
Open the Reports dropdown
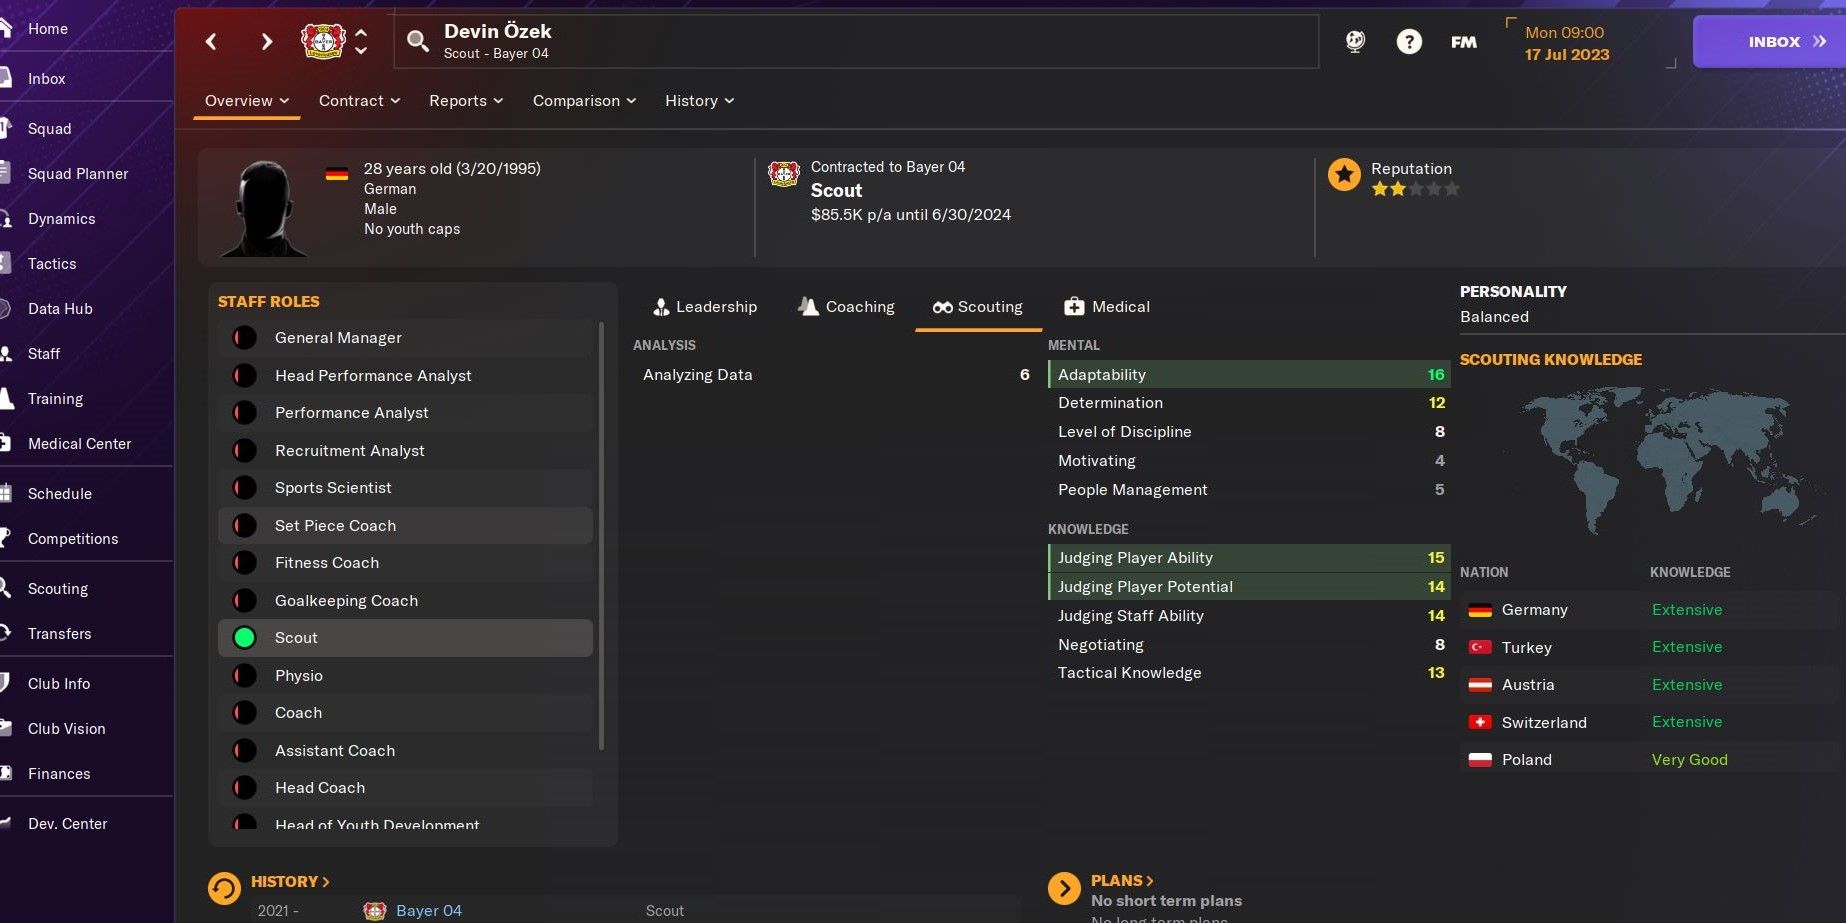[465, 100]
